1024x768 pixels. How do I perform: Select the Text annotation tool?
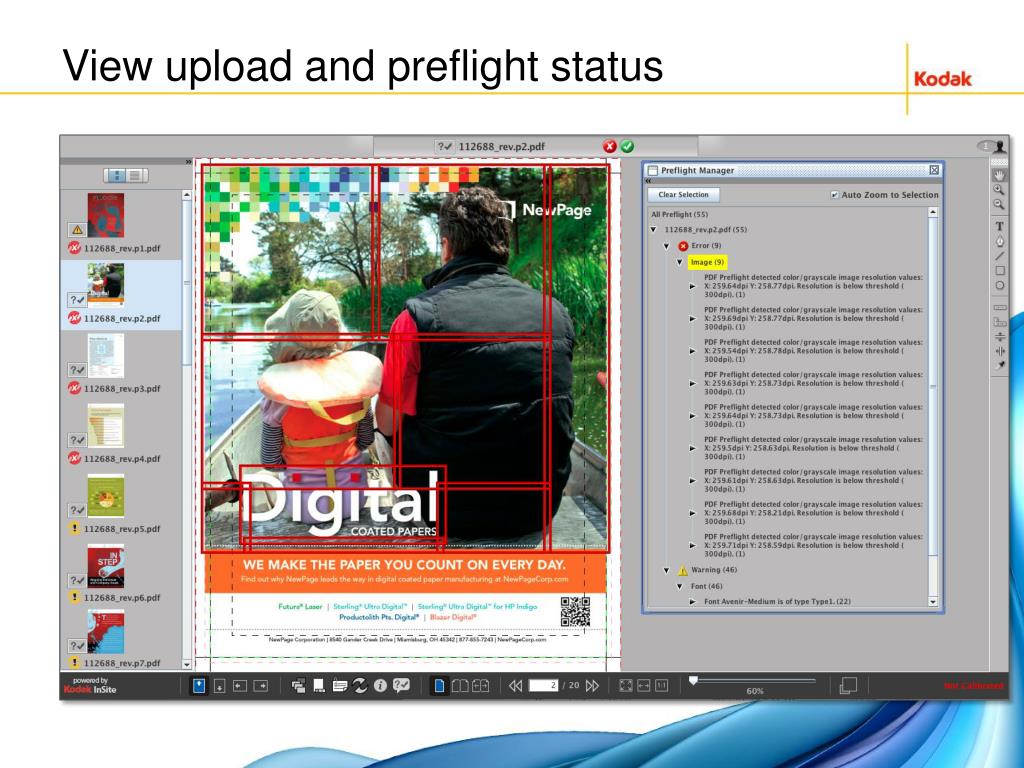[x=998, y=226]
